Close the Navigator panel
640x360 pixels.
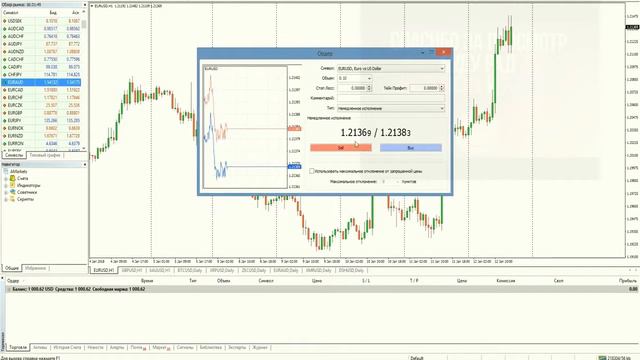(x=84, y=164)
